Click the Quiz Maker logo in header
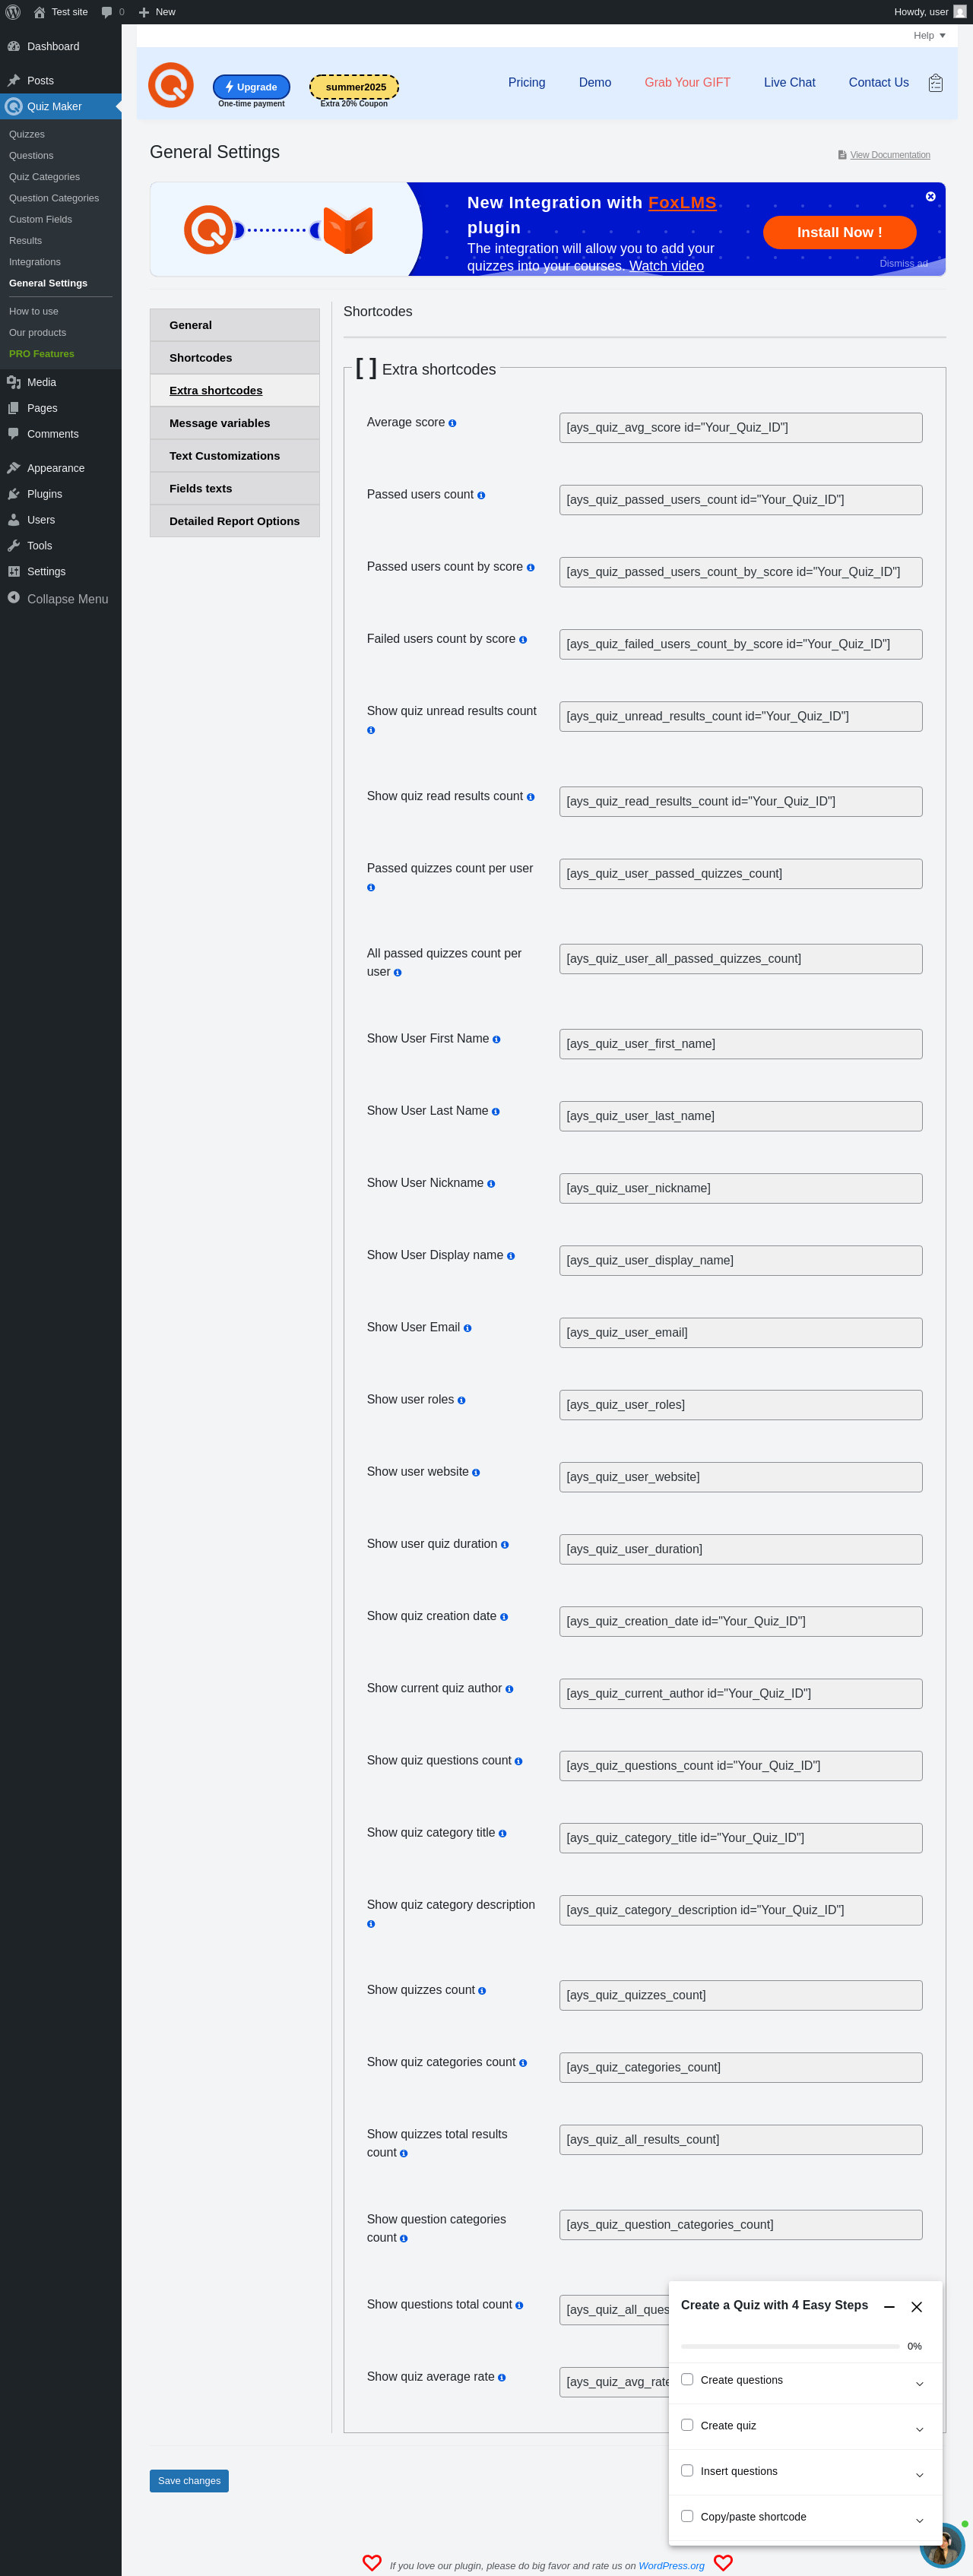973x2576 pixels. [x=170, y=85]
